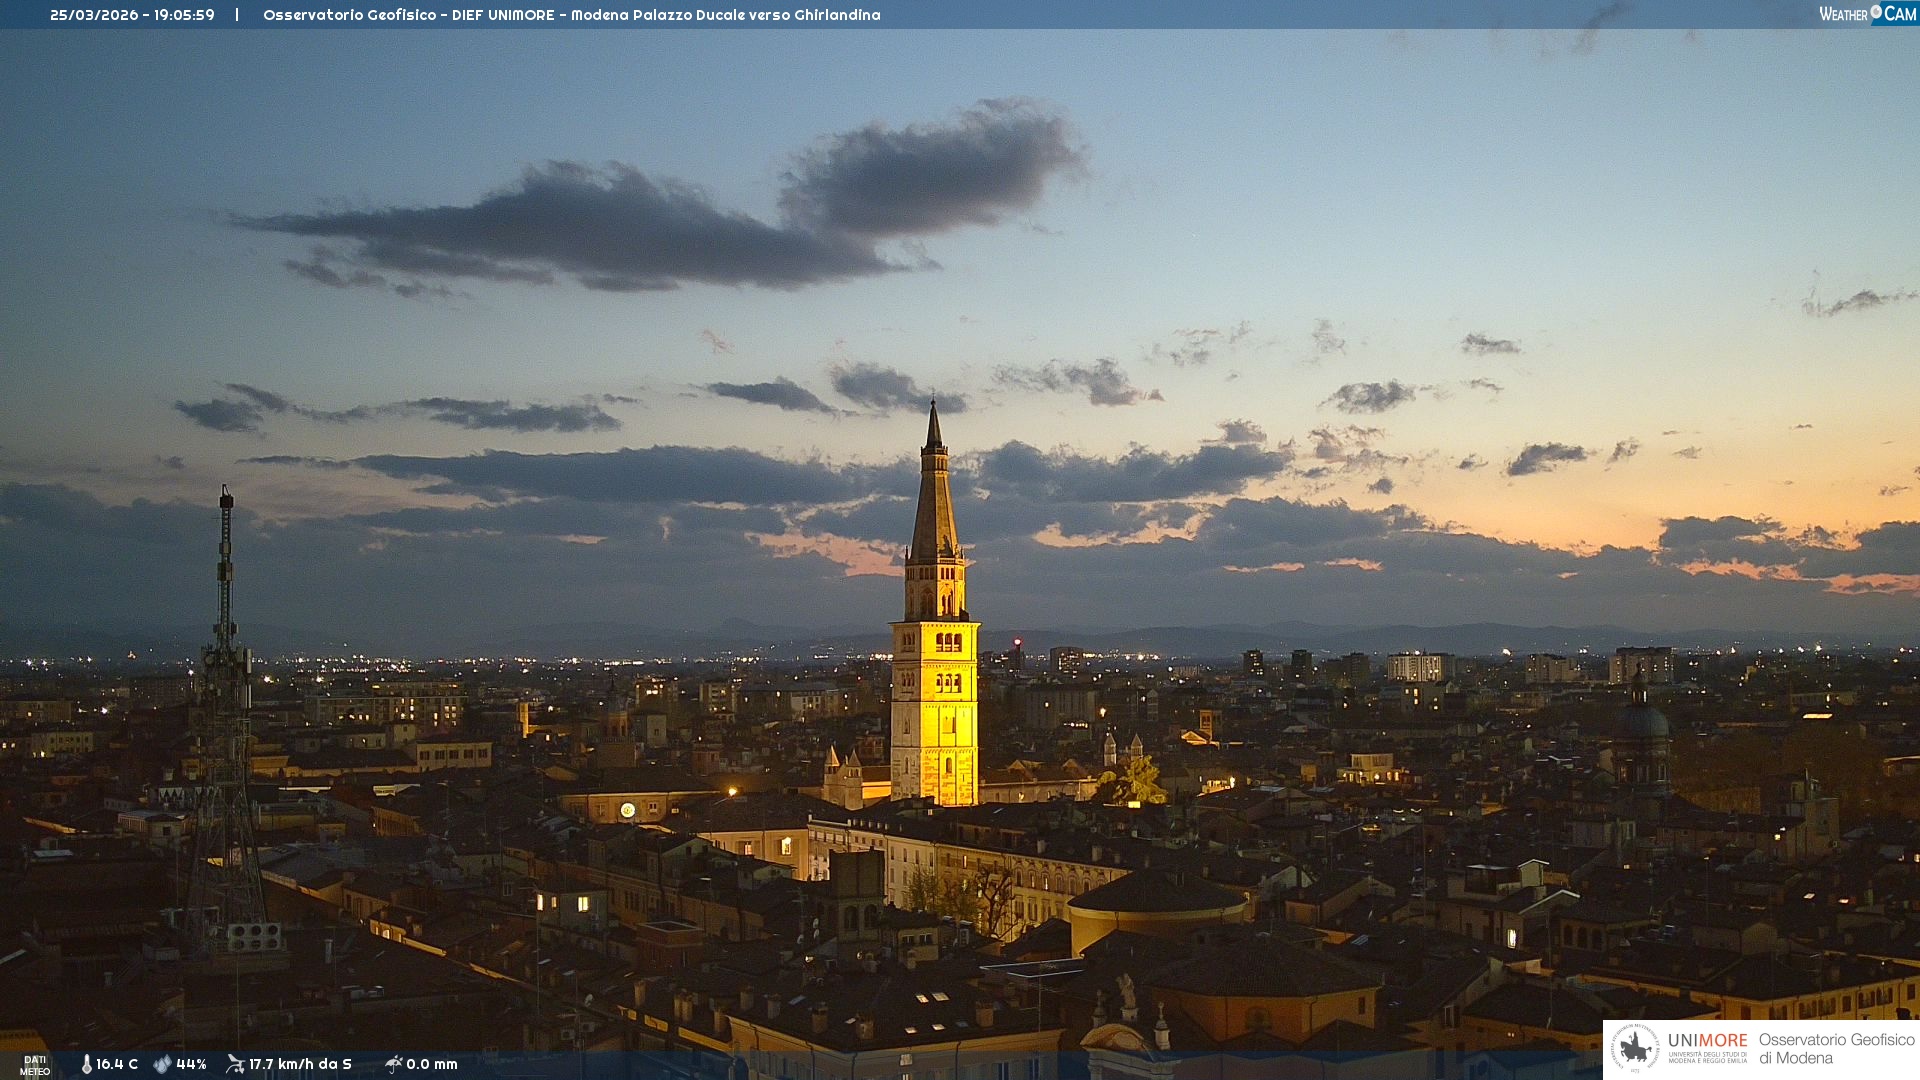Image resolution: width=1920 pixels, height=1080 pixels.
Task: Click the WeatherCam logo
Action: [x=1867, y=14]
